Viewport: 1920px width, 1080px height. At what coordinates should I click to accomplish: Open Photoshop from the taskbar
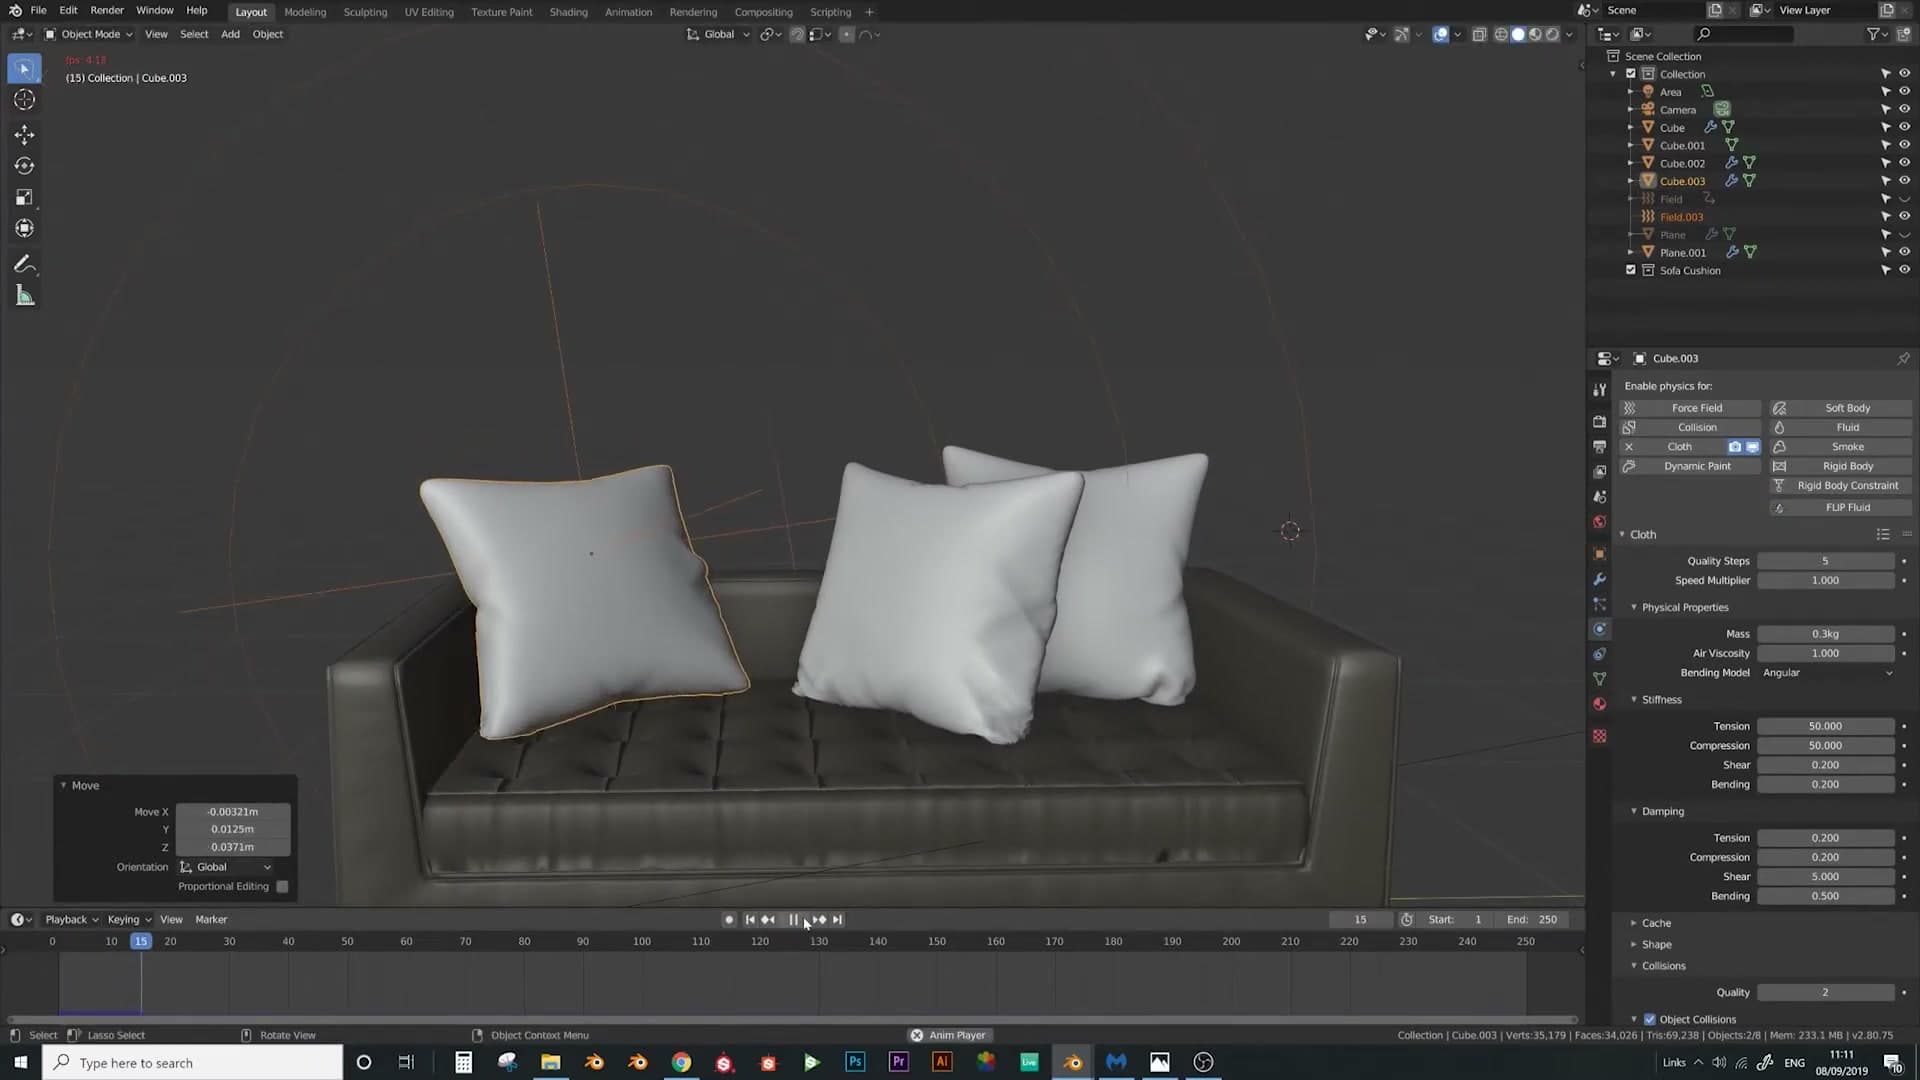pyautogui.click(x=855, y=1062)
